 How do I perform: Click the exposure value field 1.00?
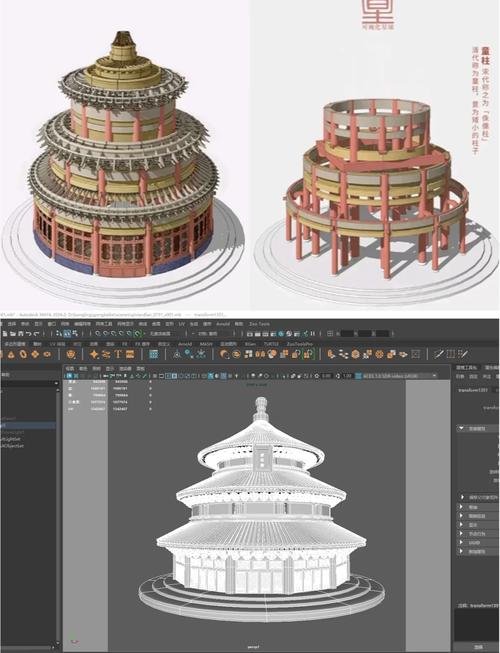click(347, 376)
